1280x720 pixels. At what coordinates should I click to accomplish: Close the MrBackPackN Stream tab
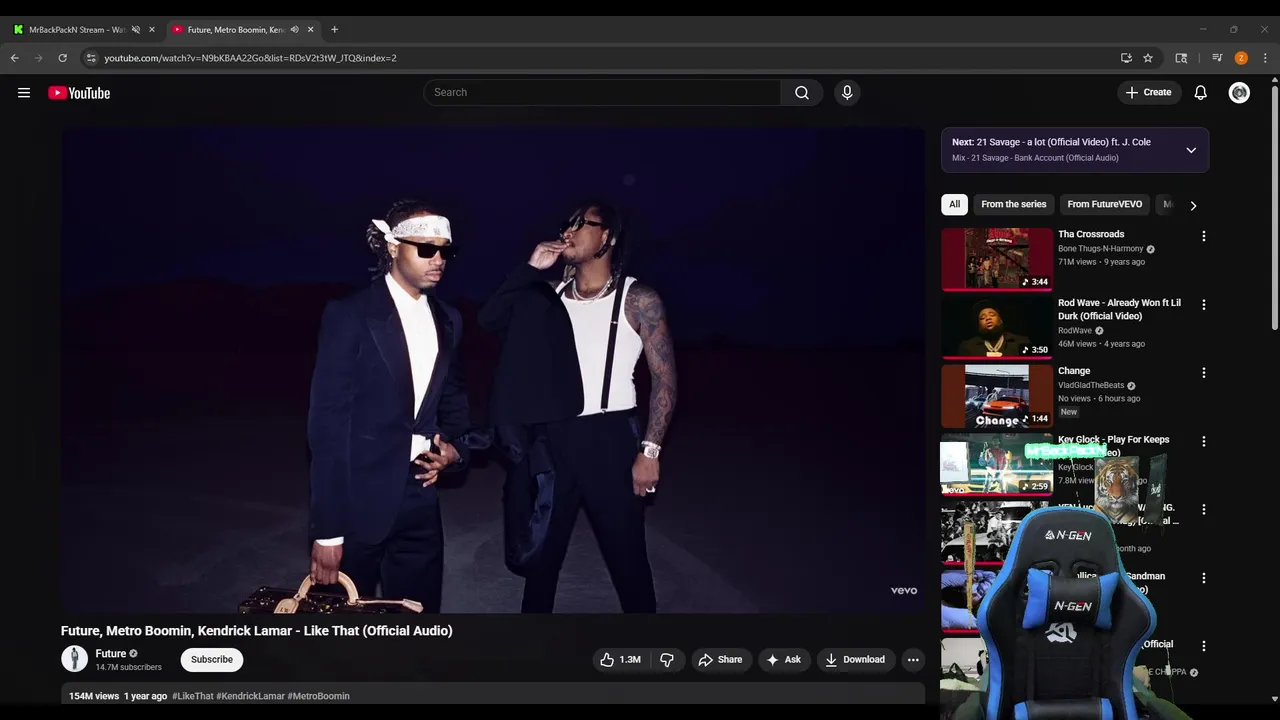152,29
